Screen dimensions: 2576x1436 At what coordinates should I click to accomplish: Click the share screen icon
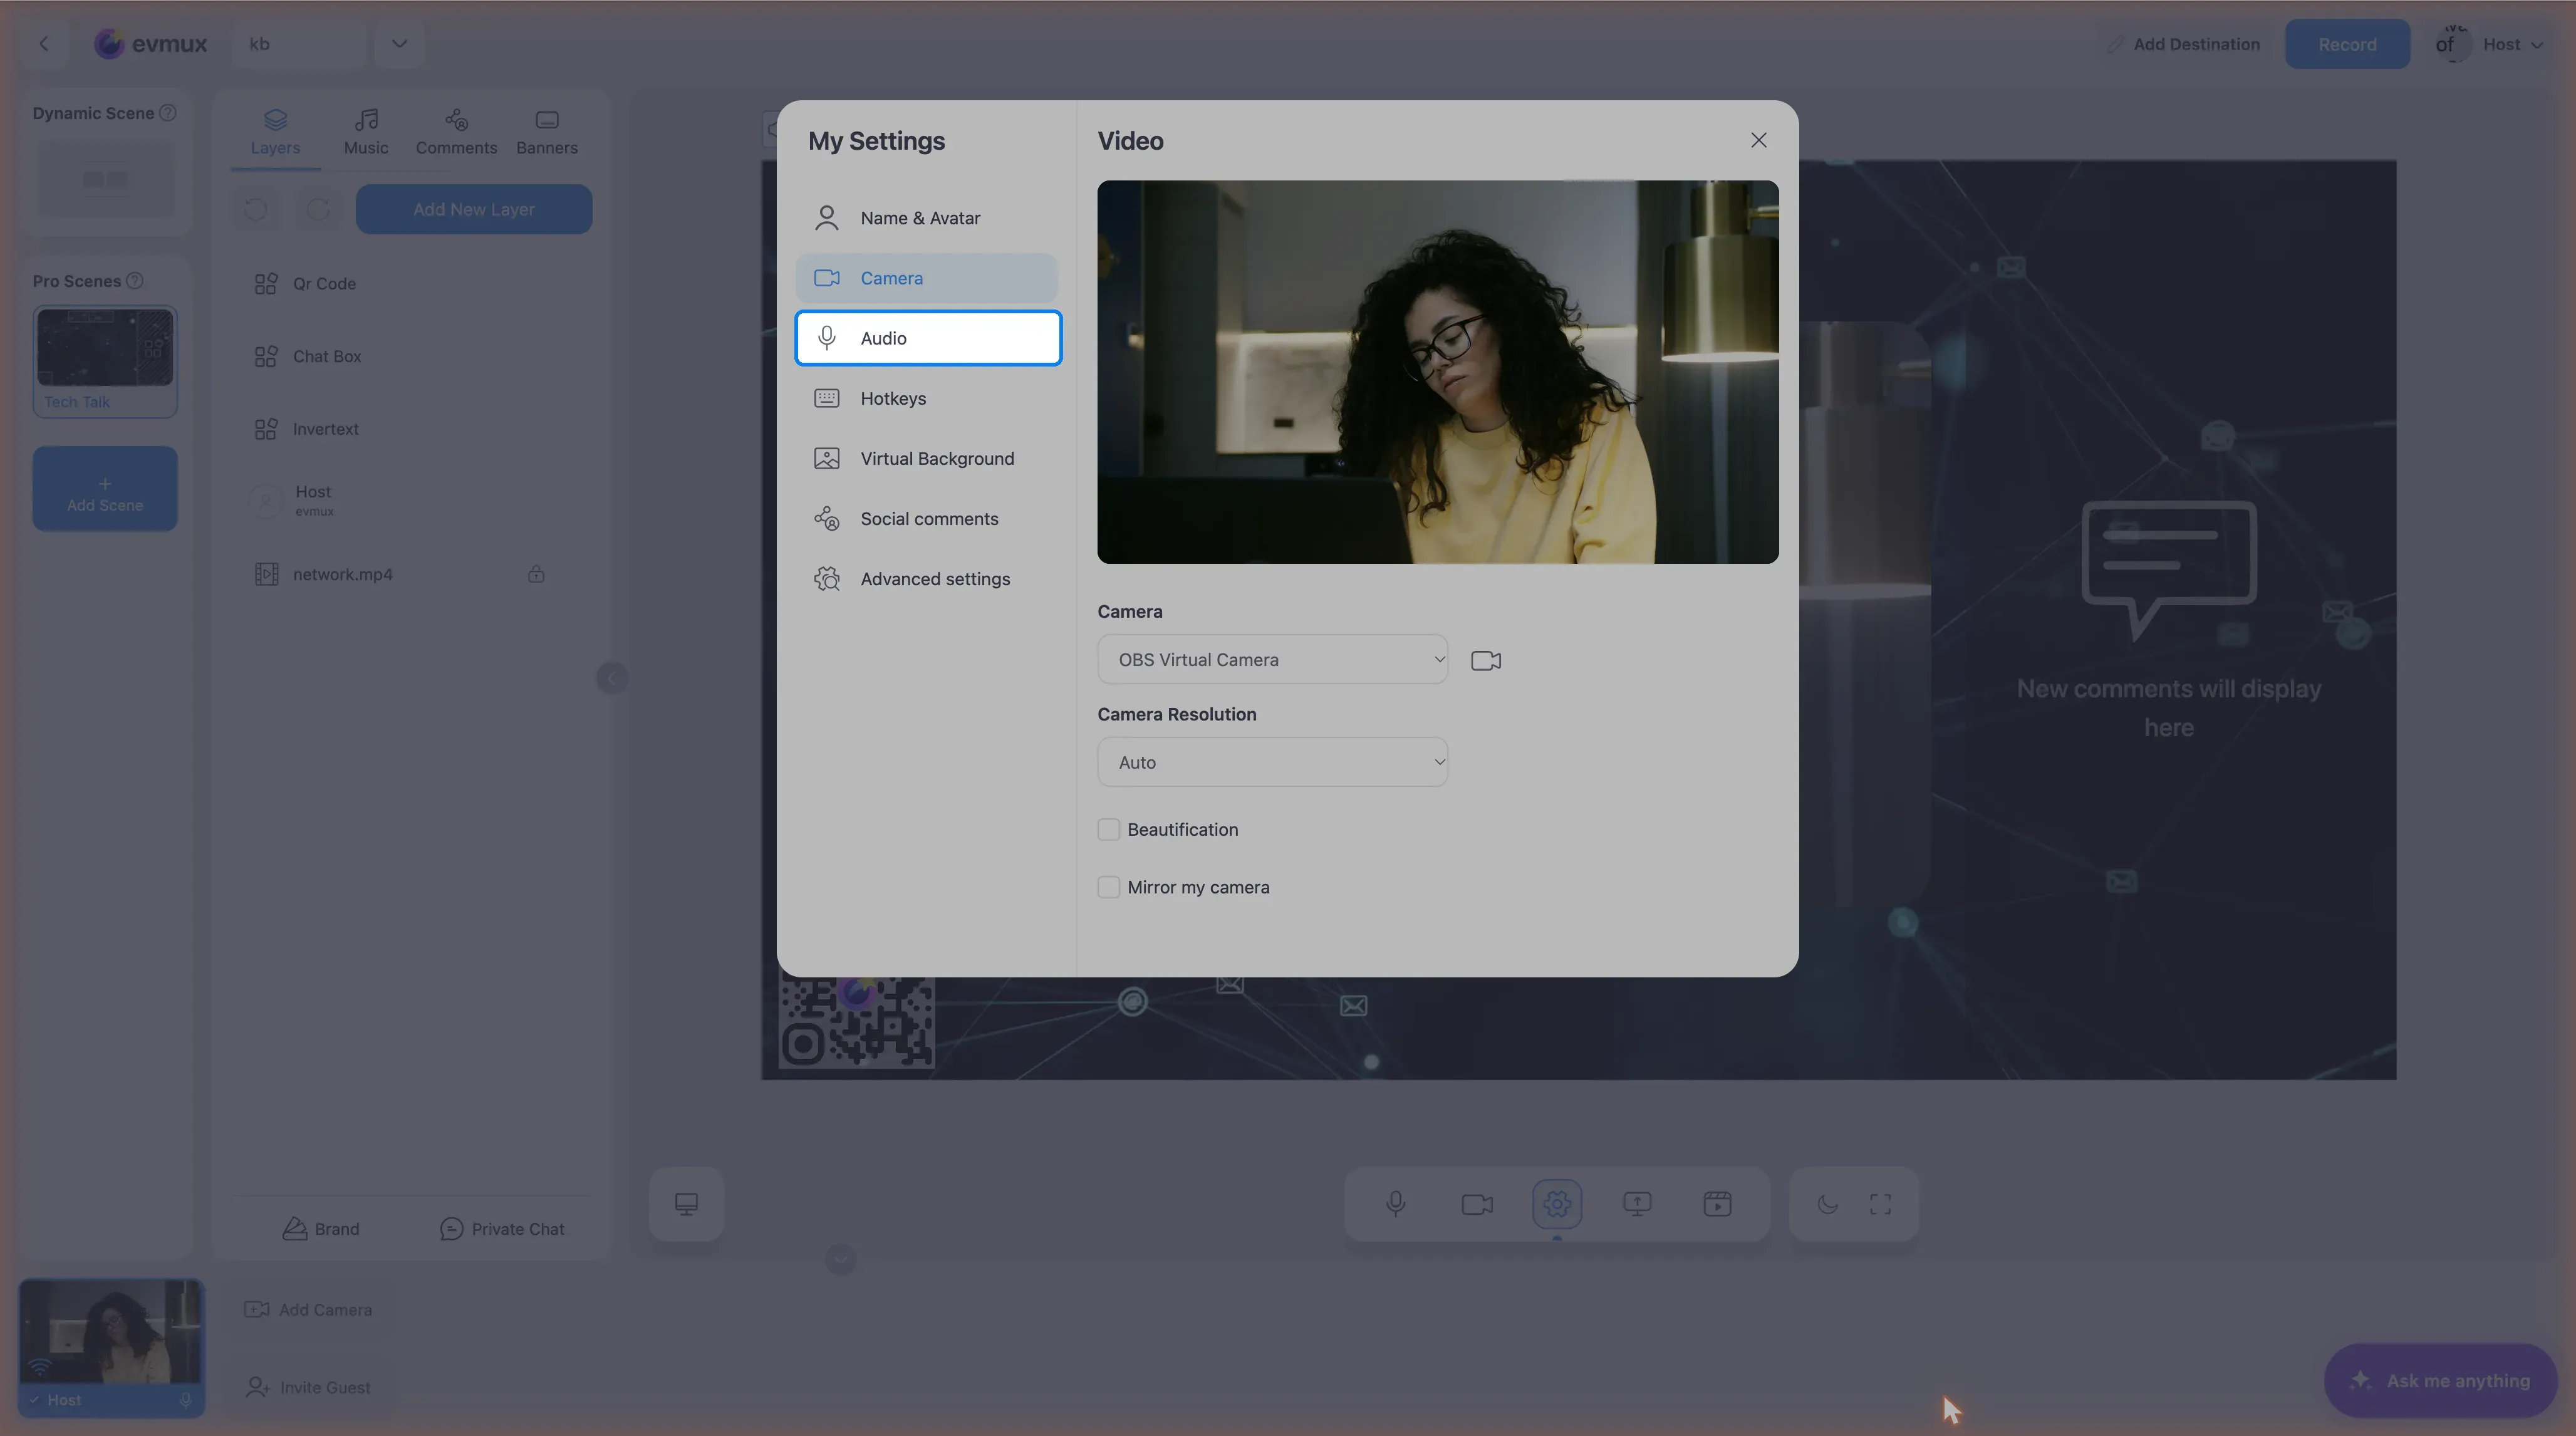pos(1637,1204)
